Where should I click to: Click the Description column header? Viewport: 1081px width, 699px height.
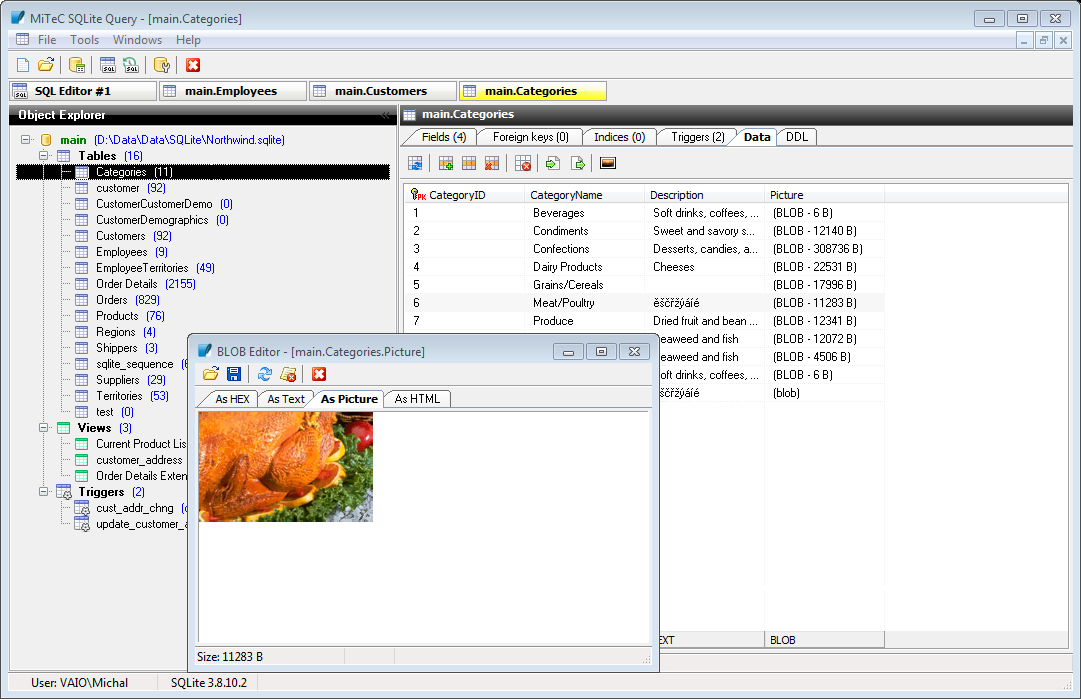704,195
